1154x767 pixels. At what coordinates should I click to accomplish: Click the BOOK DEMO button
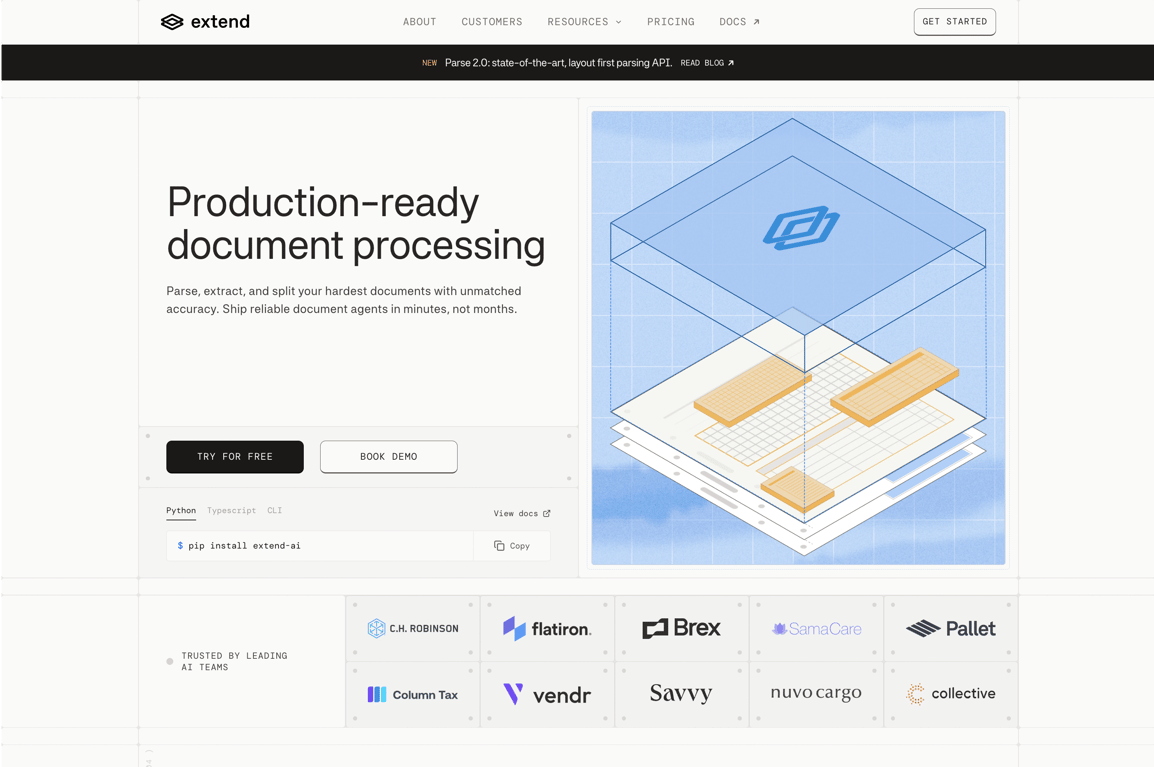(389, 457)
